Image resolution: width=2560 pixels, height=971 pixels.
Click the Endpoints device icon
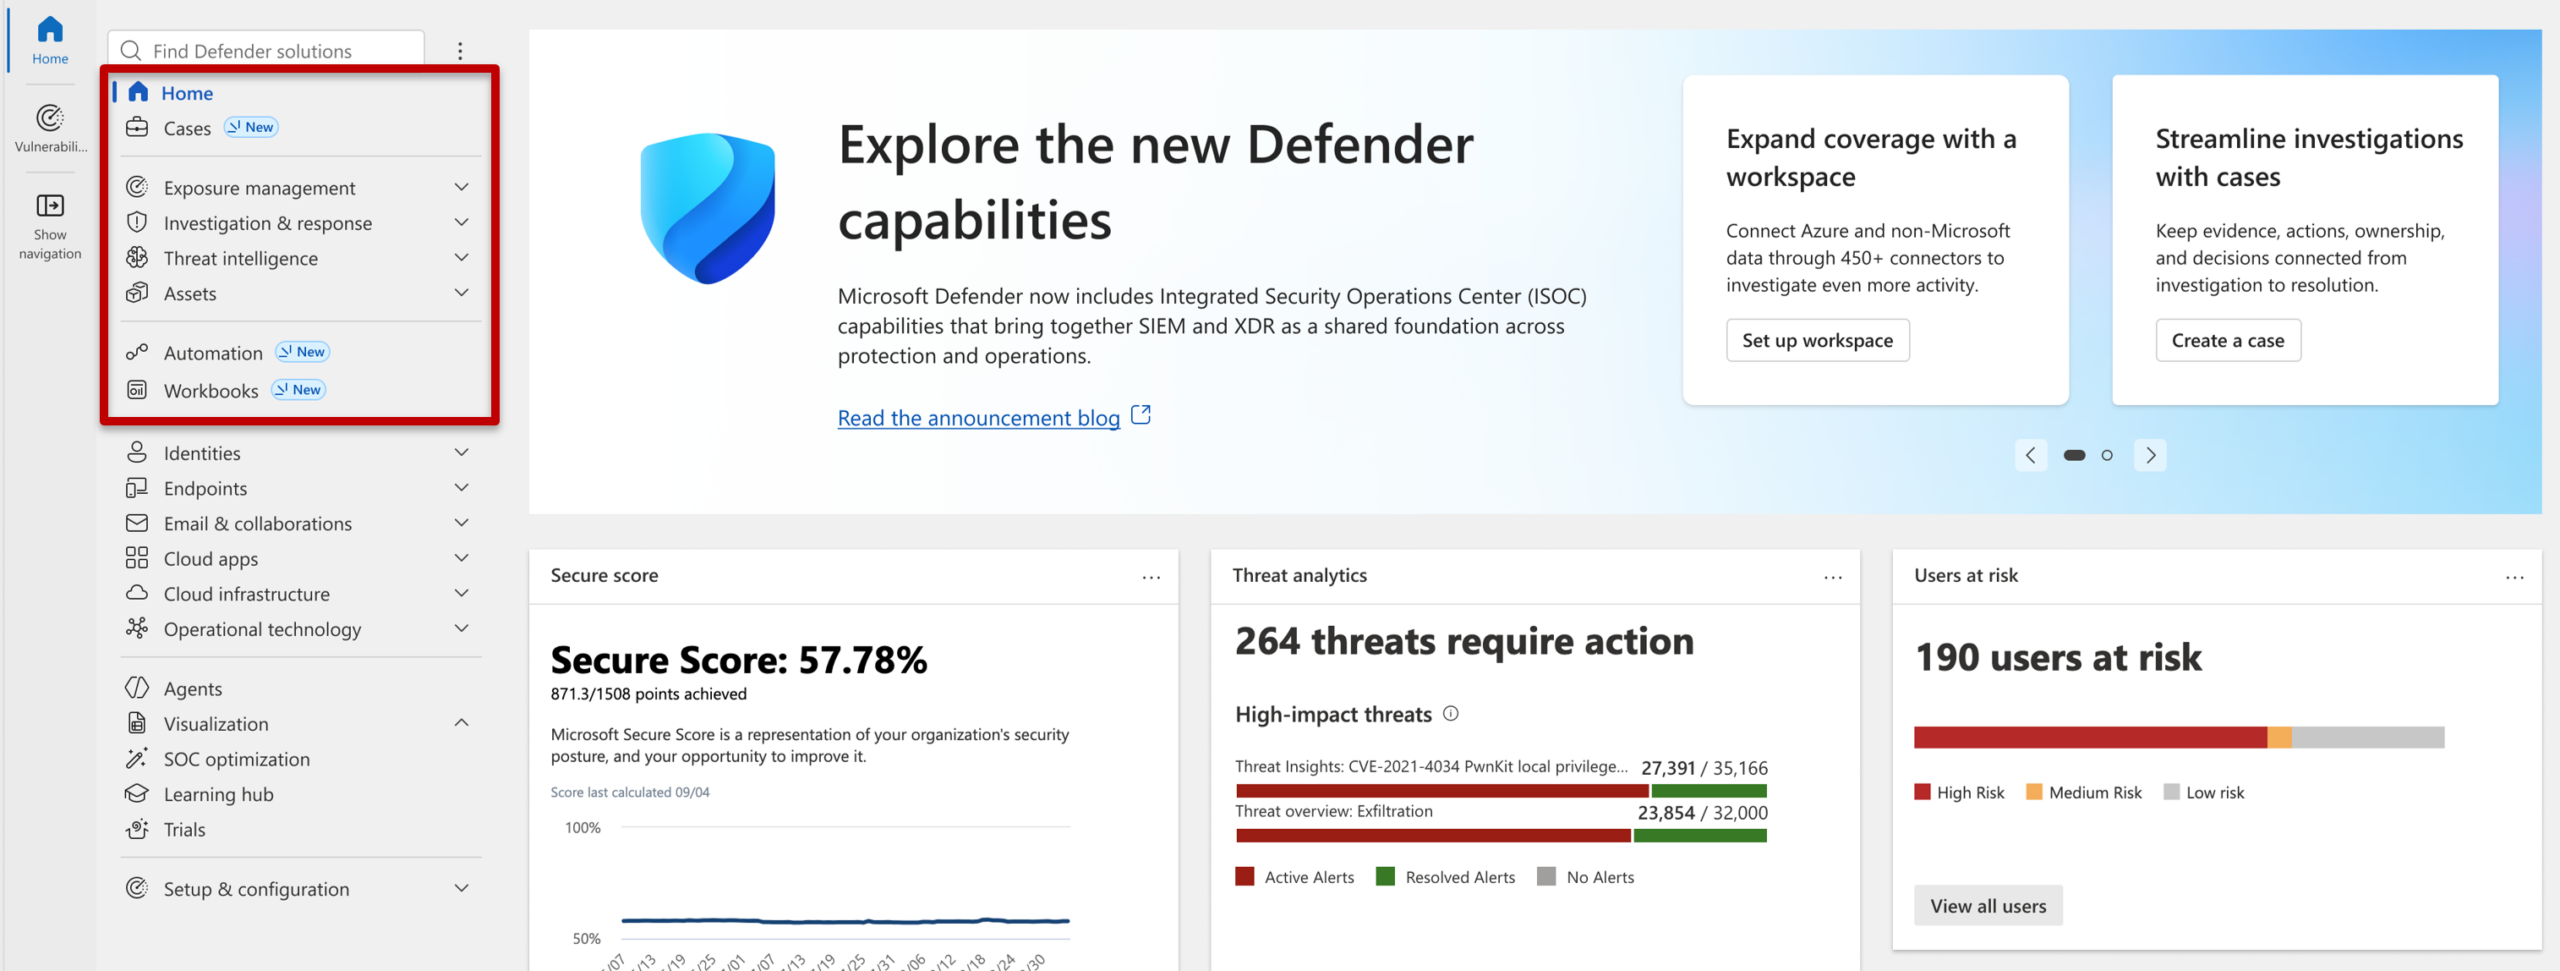(137, 488)
